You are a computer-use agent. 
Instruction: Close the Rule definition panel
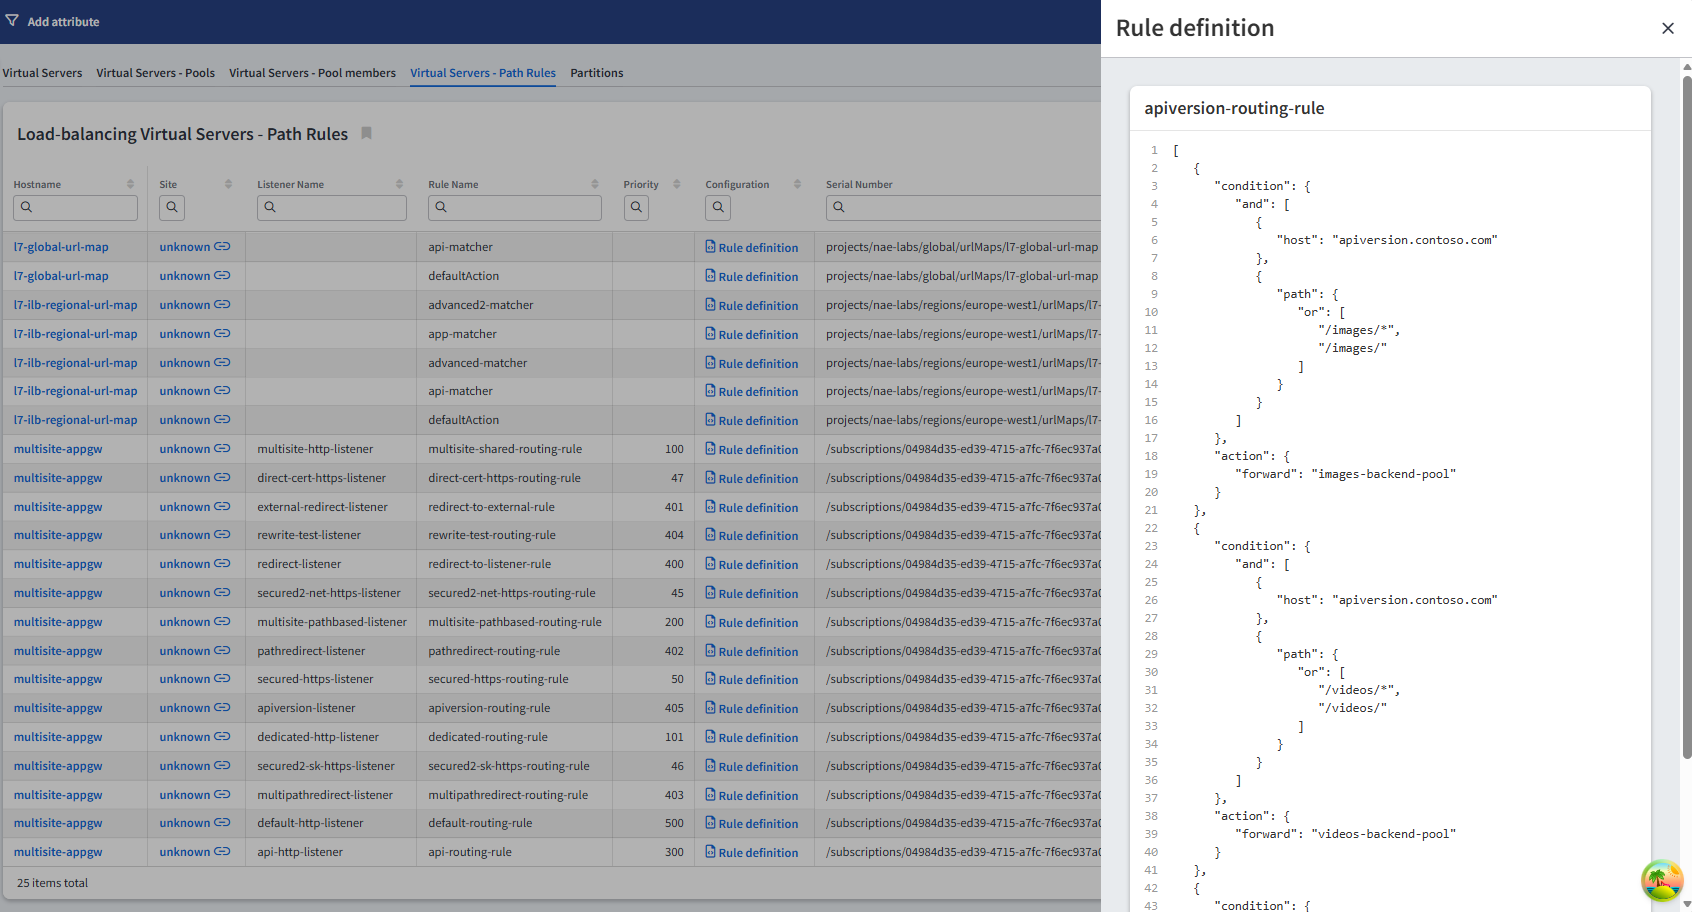click(x=1667, y=29)
